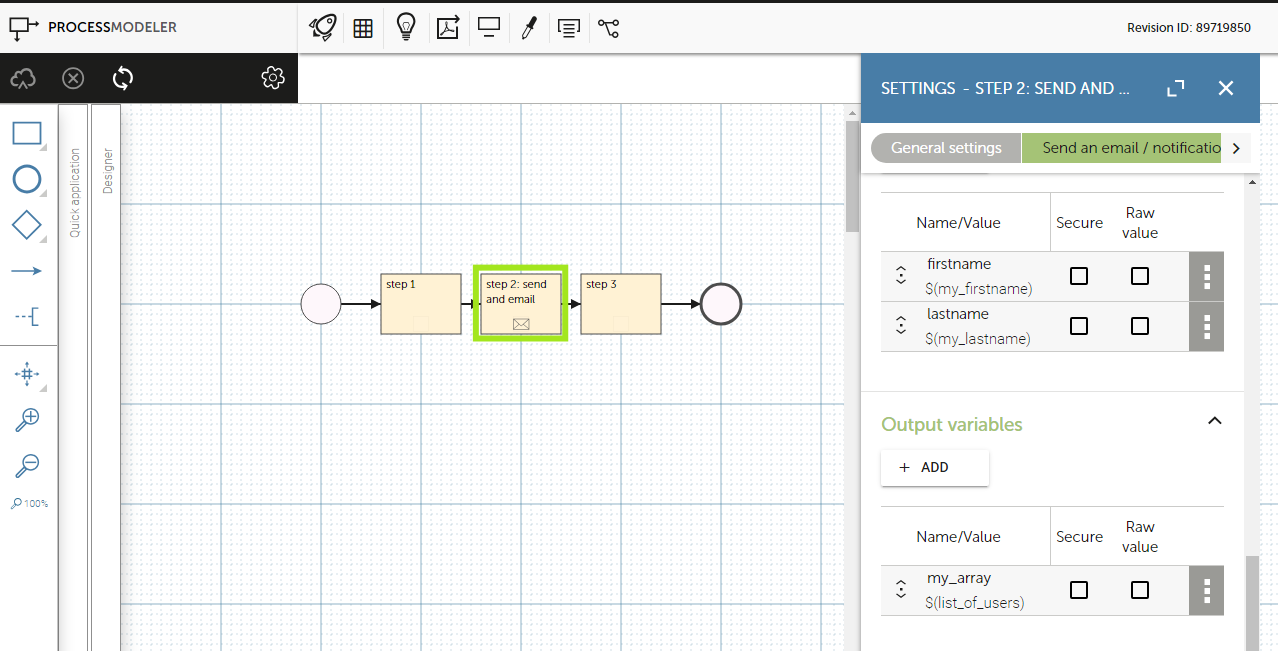Click the 100% zoom reset indicator
The height and width of the screenshot is (651, 1278).
tap(30, 503)
